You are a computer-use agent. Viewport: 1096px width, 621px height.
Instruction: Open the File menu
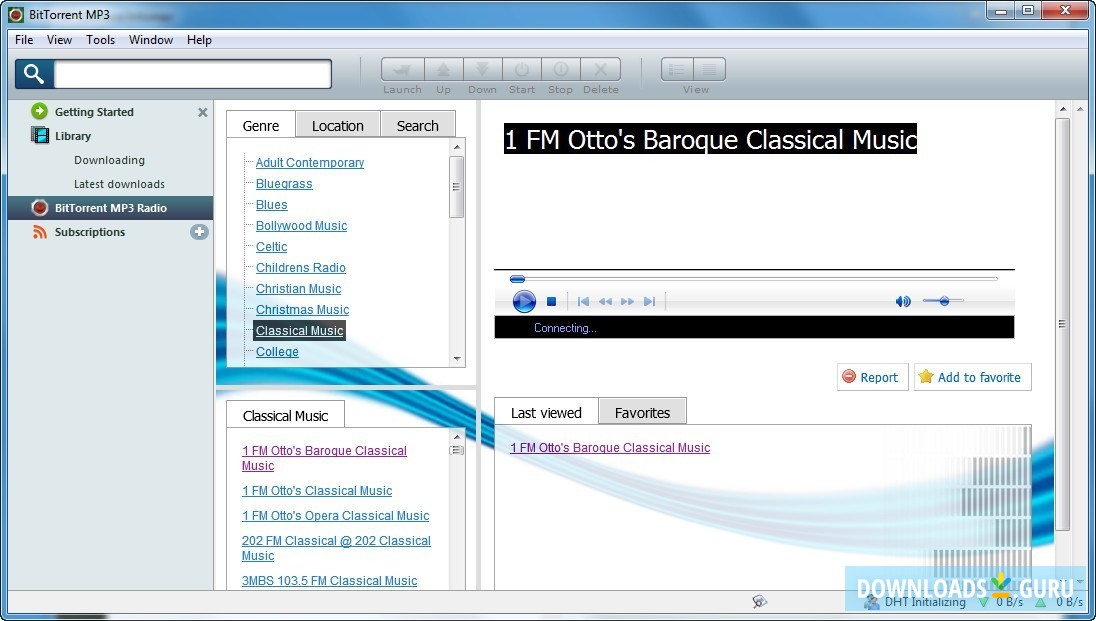point(24,40)
